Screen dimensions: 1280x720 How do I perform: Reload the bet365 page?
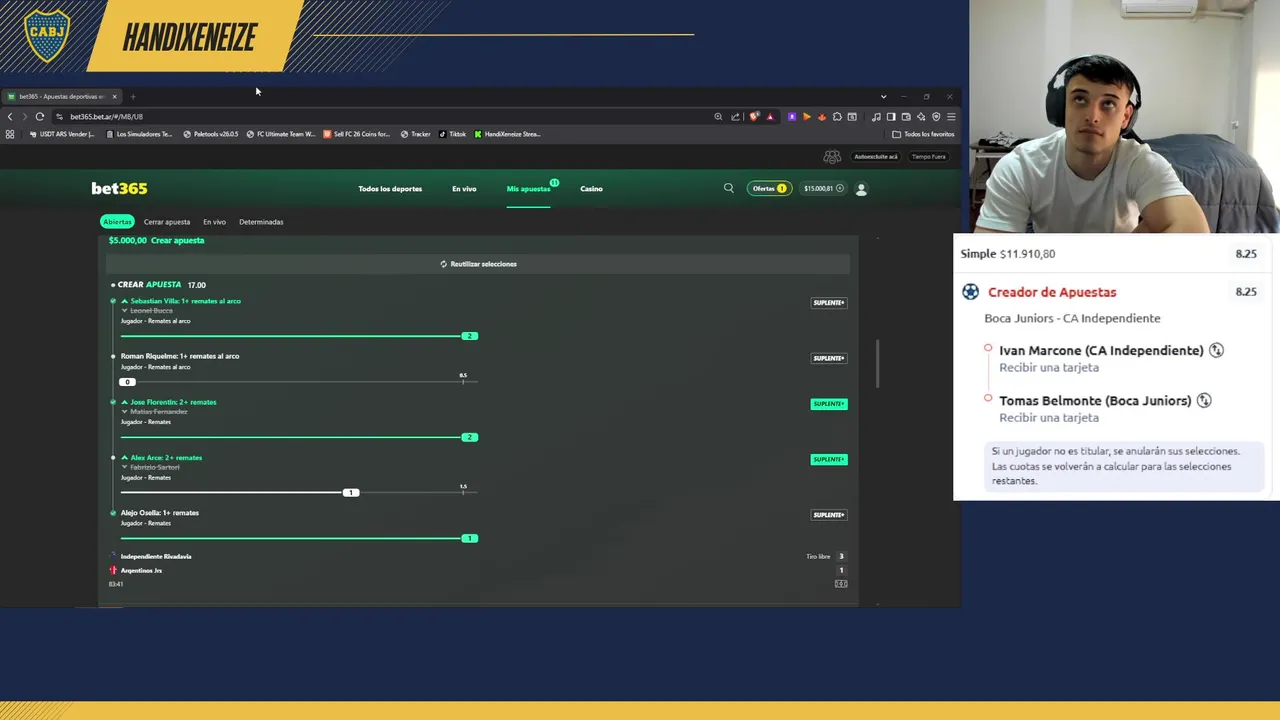pyautogui.click(x=40, y=116)
